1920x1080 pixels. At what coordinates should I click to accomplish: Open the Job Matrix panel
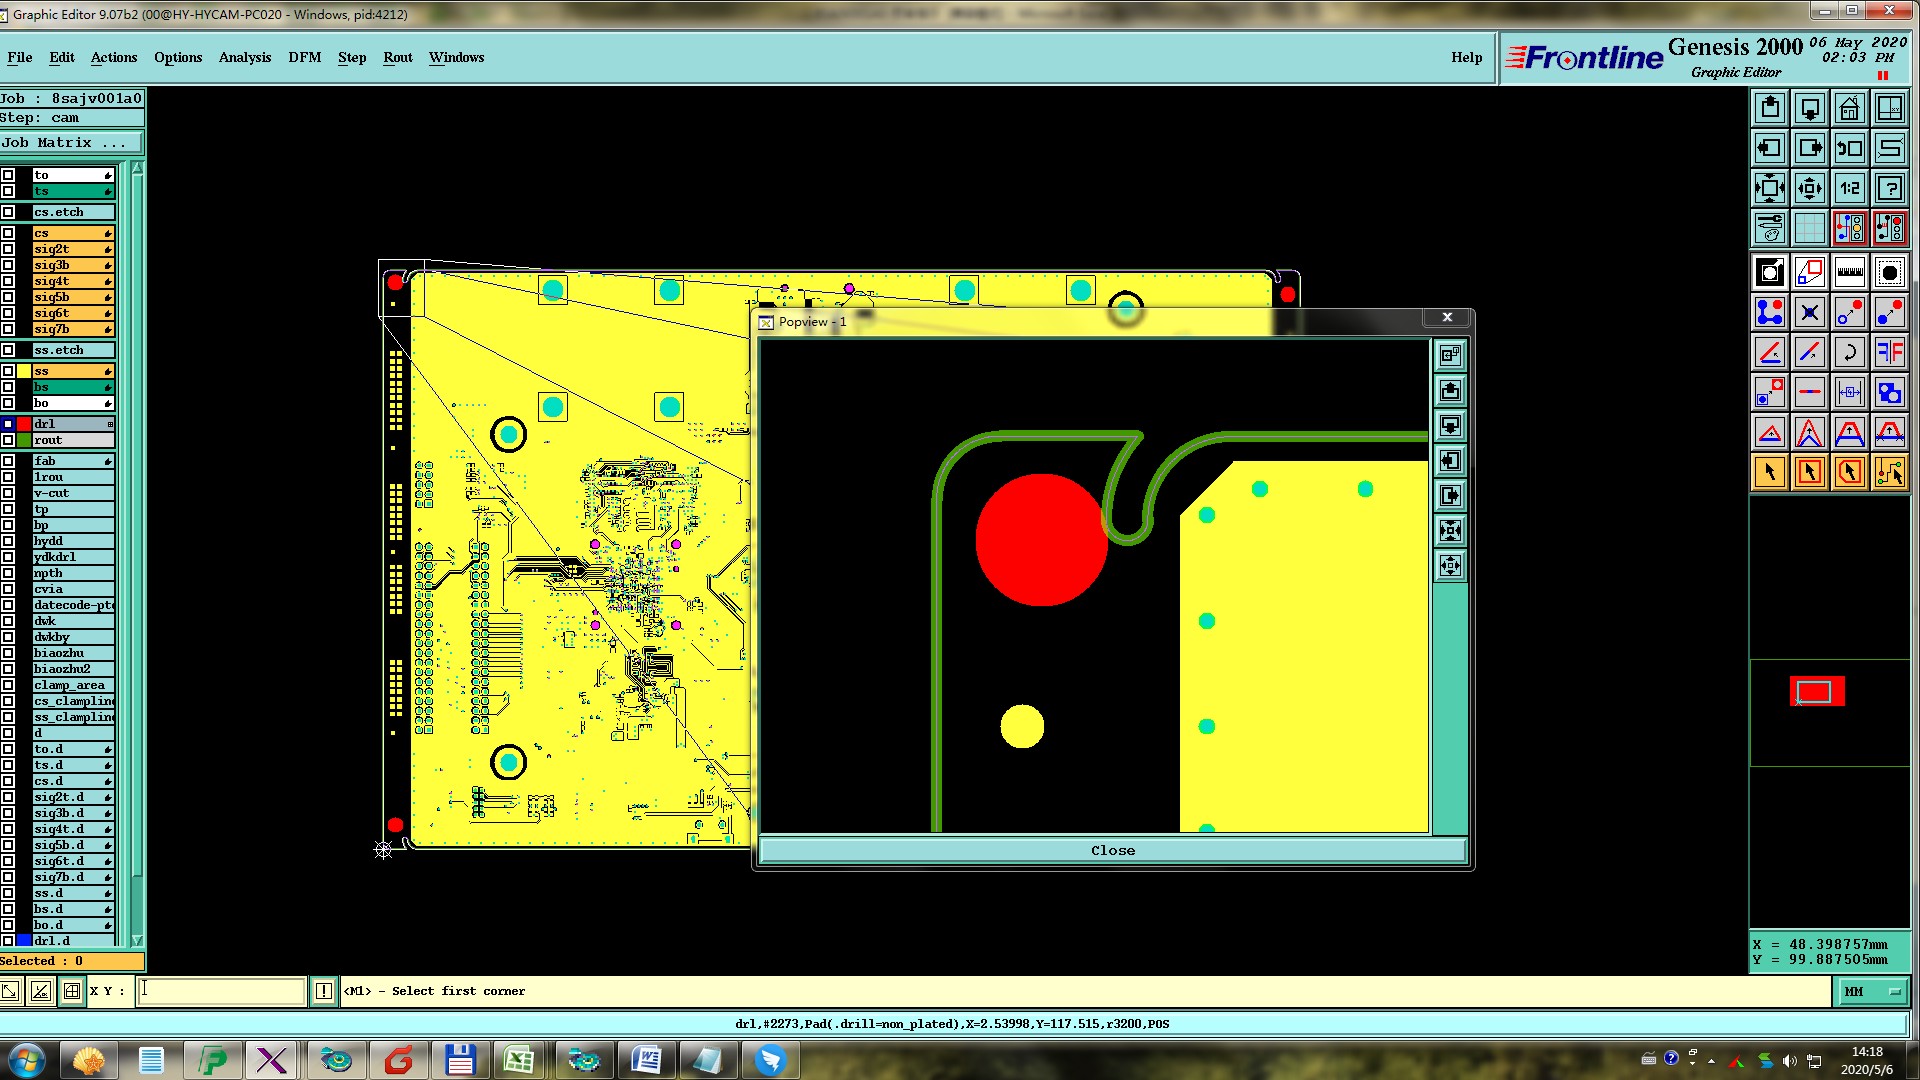click(x=70, y=143)
